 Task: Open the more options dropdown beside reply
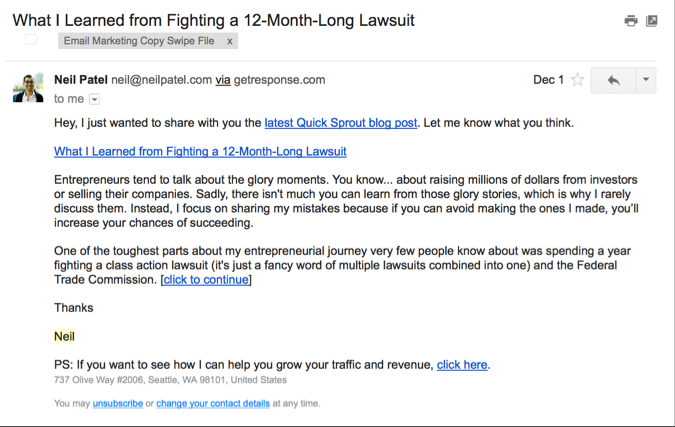645,80
